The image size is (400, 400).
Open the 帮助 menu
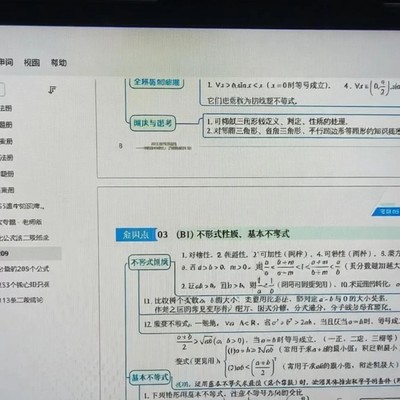click(x=59, y=62)
